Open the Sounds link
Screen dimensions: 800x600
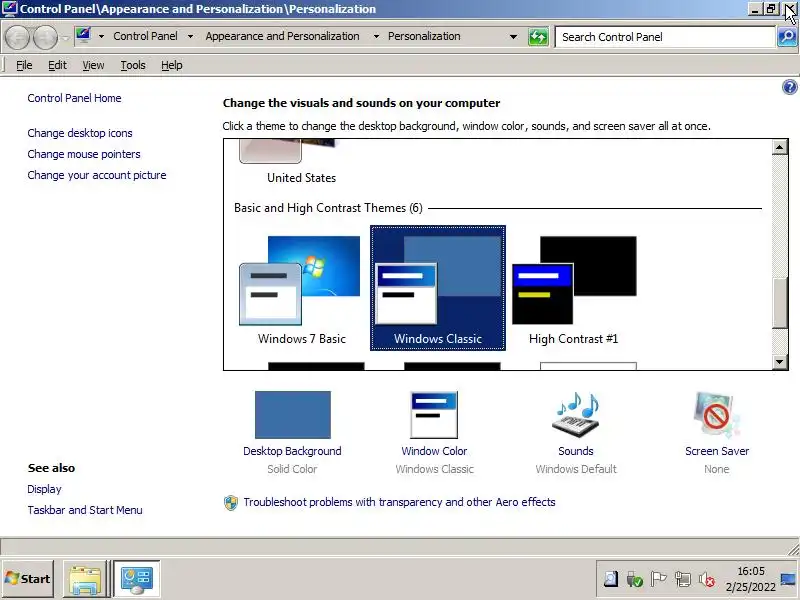tap(576, 451)
